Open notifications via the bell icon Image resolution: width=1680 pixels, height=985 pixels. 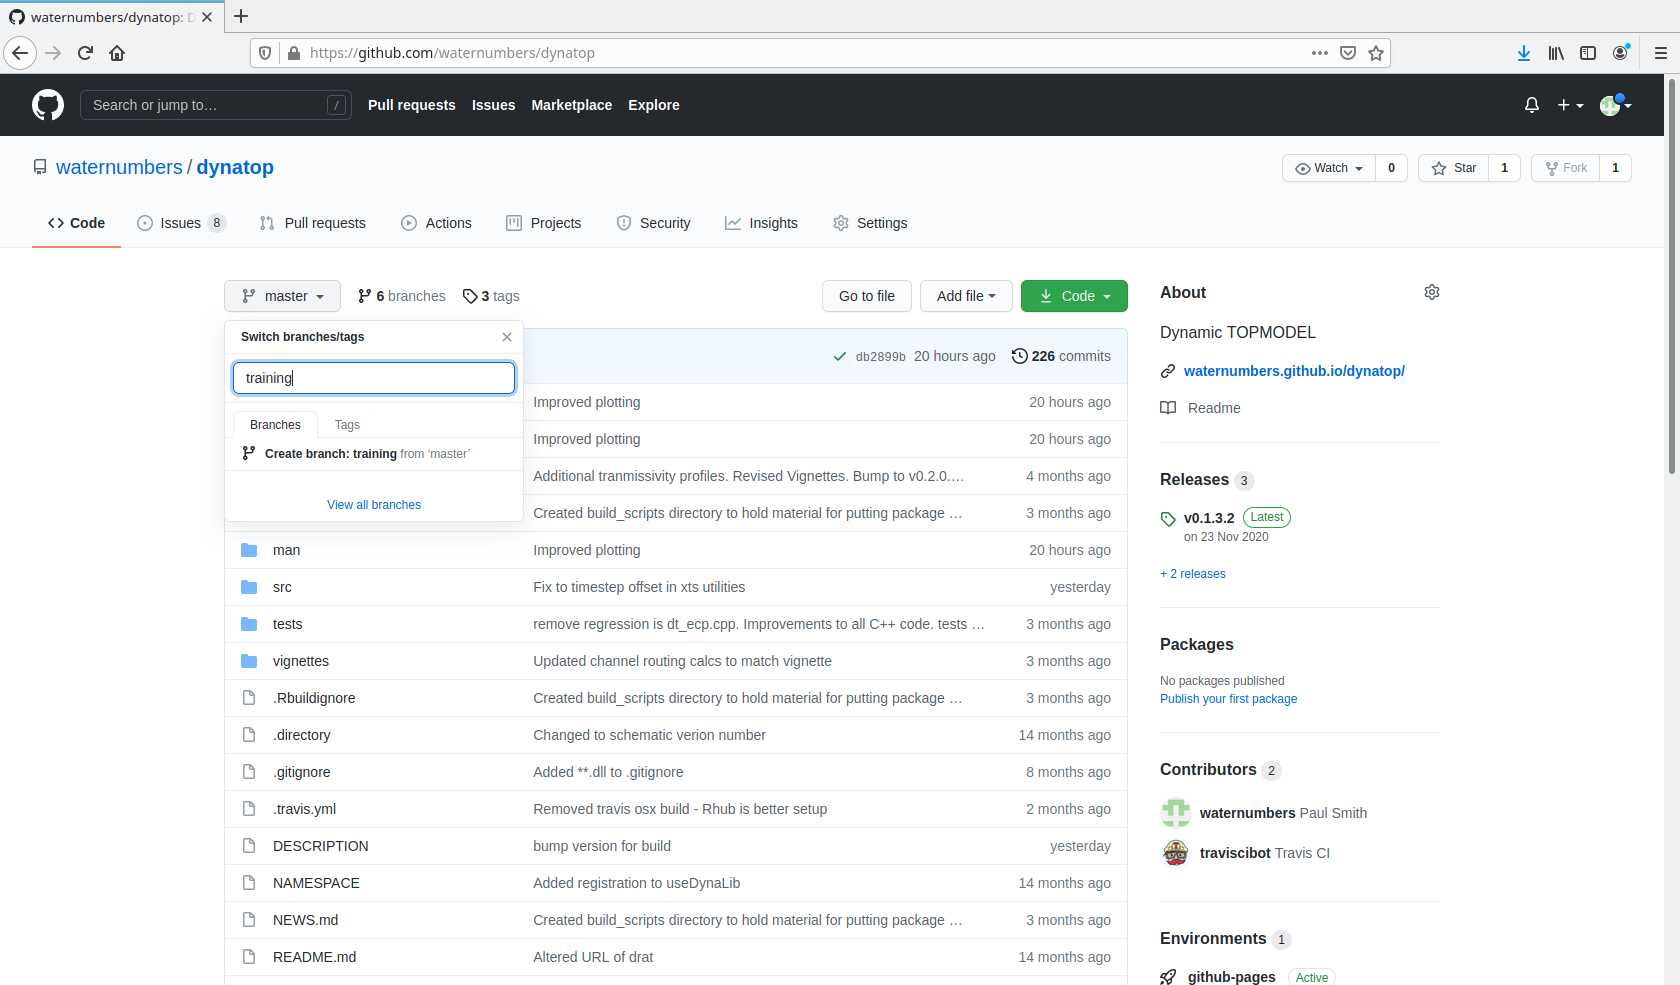(x=1531, y=105)
